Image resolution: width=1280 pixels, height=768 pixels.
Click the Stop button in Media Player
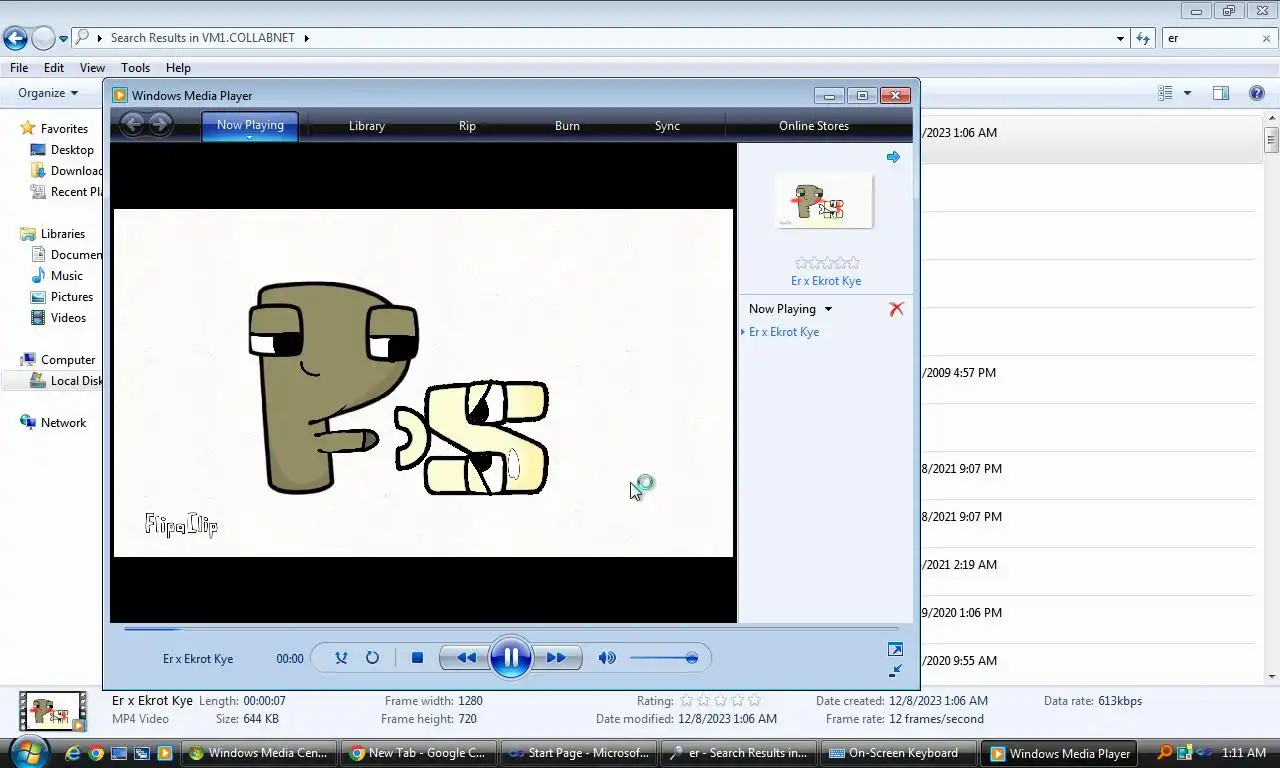417,658
